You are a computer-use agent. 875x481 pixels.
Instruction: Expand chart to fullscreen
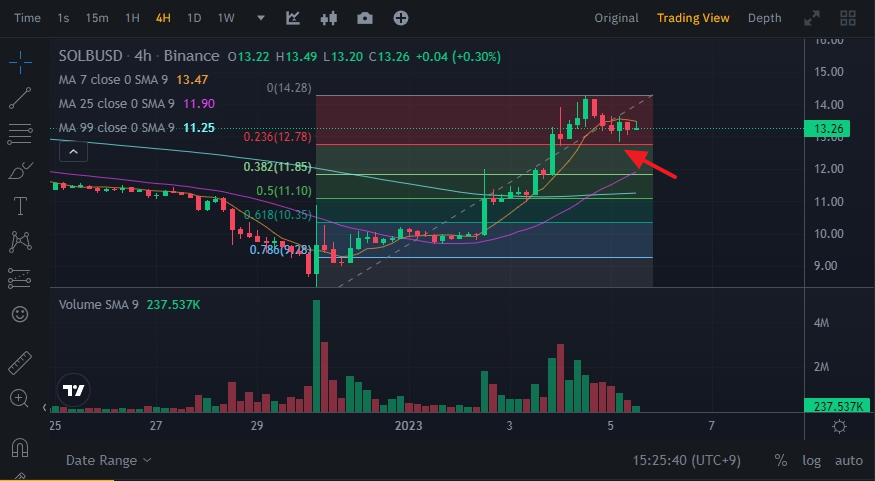tap(812, 18)
